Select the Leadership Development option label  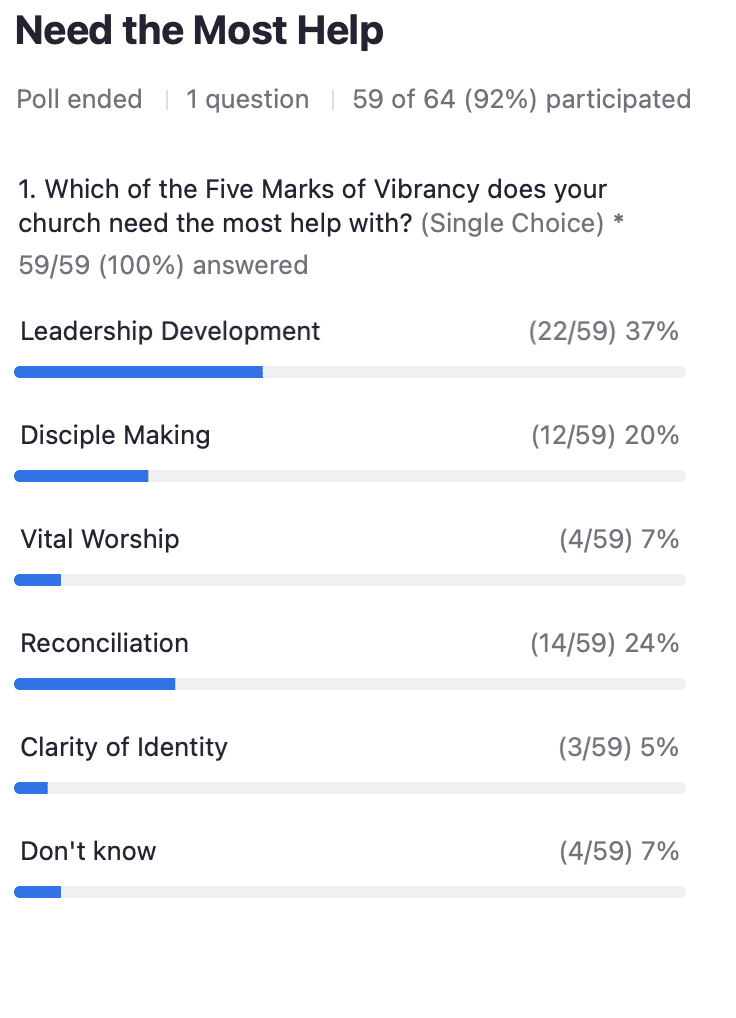tap(170, 331)
